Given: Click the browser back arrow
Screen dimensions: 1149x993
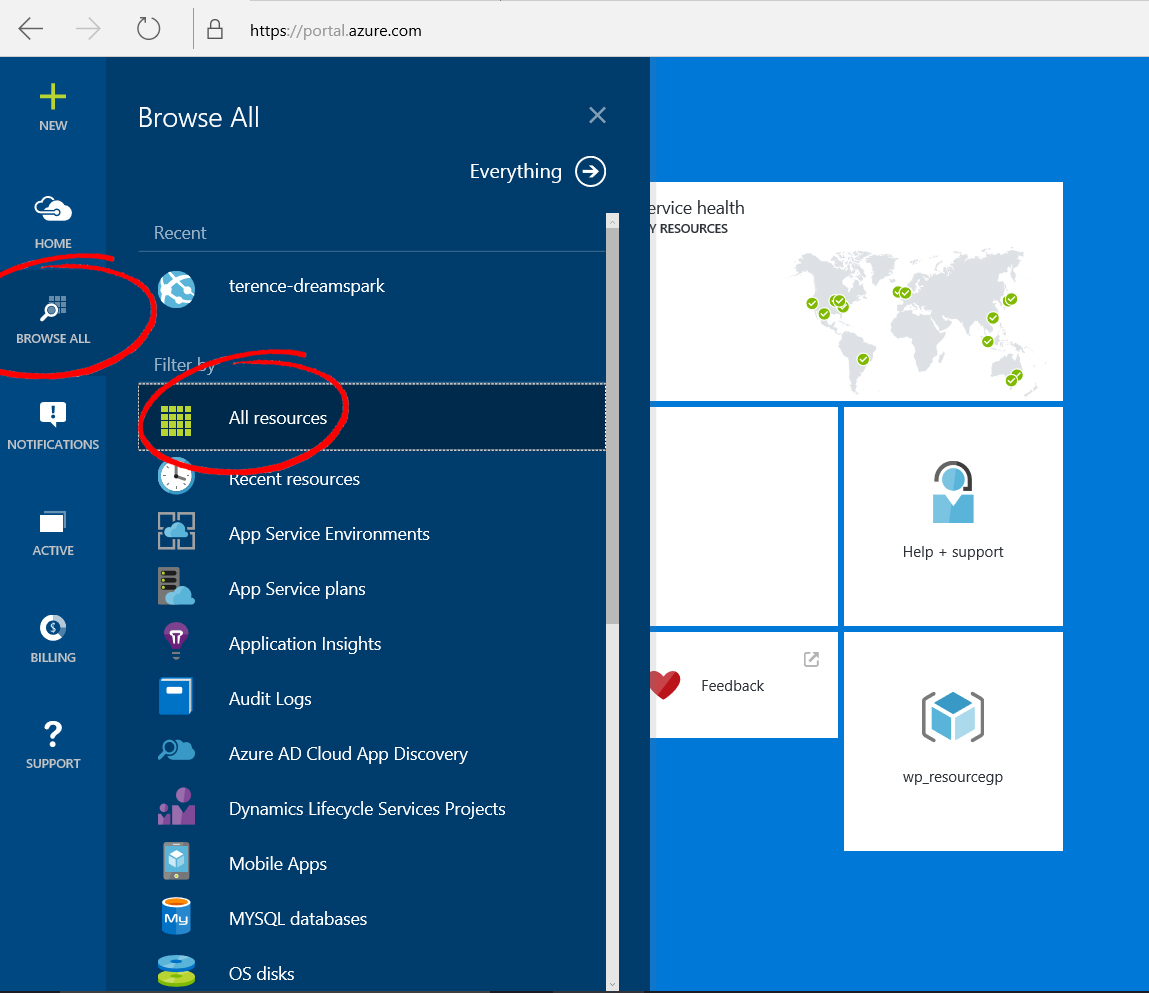Looking at the screenshot, I should pos(31,29).
